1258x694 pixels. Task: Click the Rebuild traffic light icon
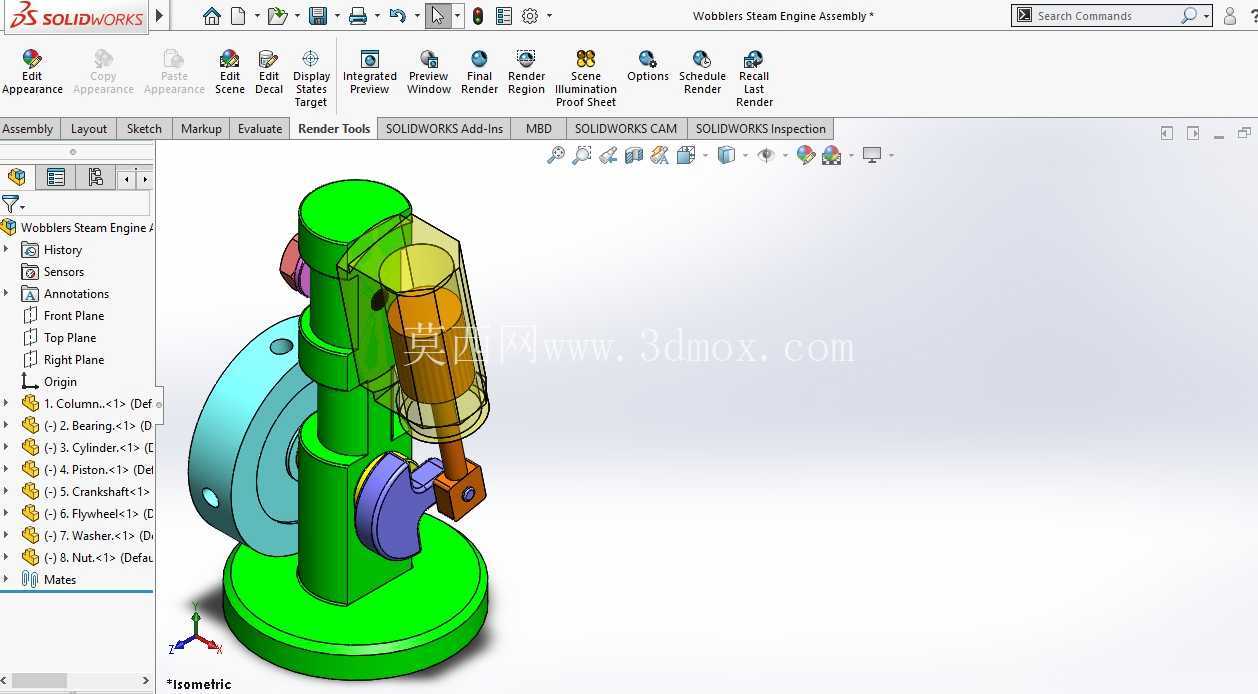pyautogui.click(x=478, y=16)
